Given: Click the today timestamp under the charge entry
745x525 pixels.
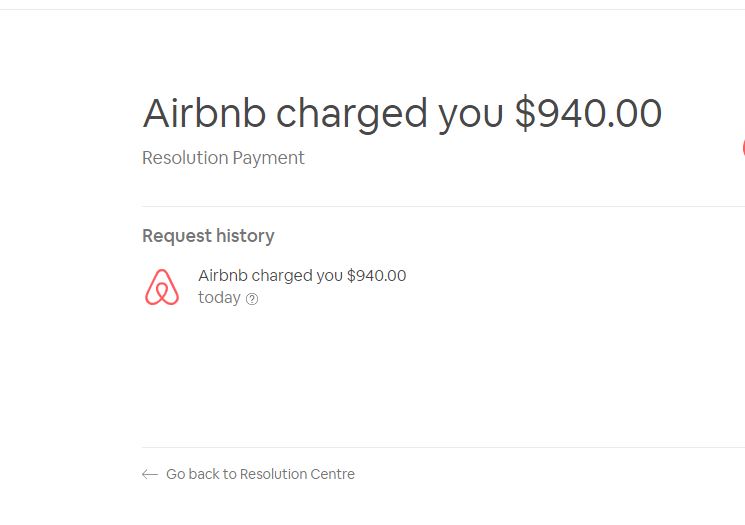Looking at the screenshot, I should (x=220, y=298).
